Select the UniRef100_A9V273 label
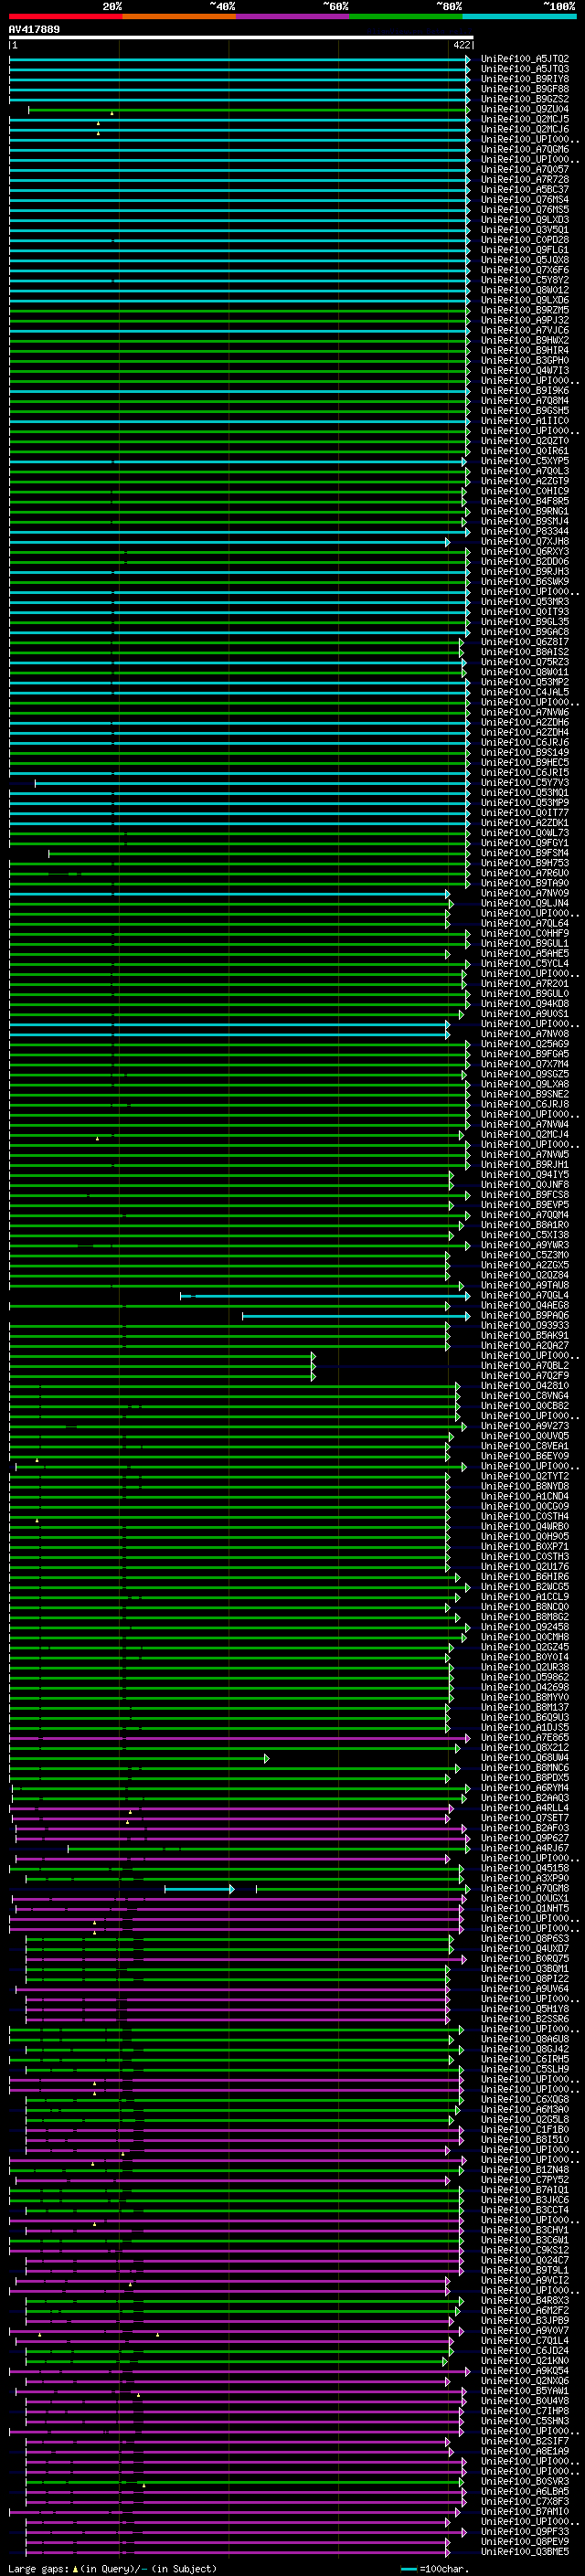Viewport: 585px width, 2576px height. pos(525,1426)
